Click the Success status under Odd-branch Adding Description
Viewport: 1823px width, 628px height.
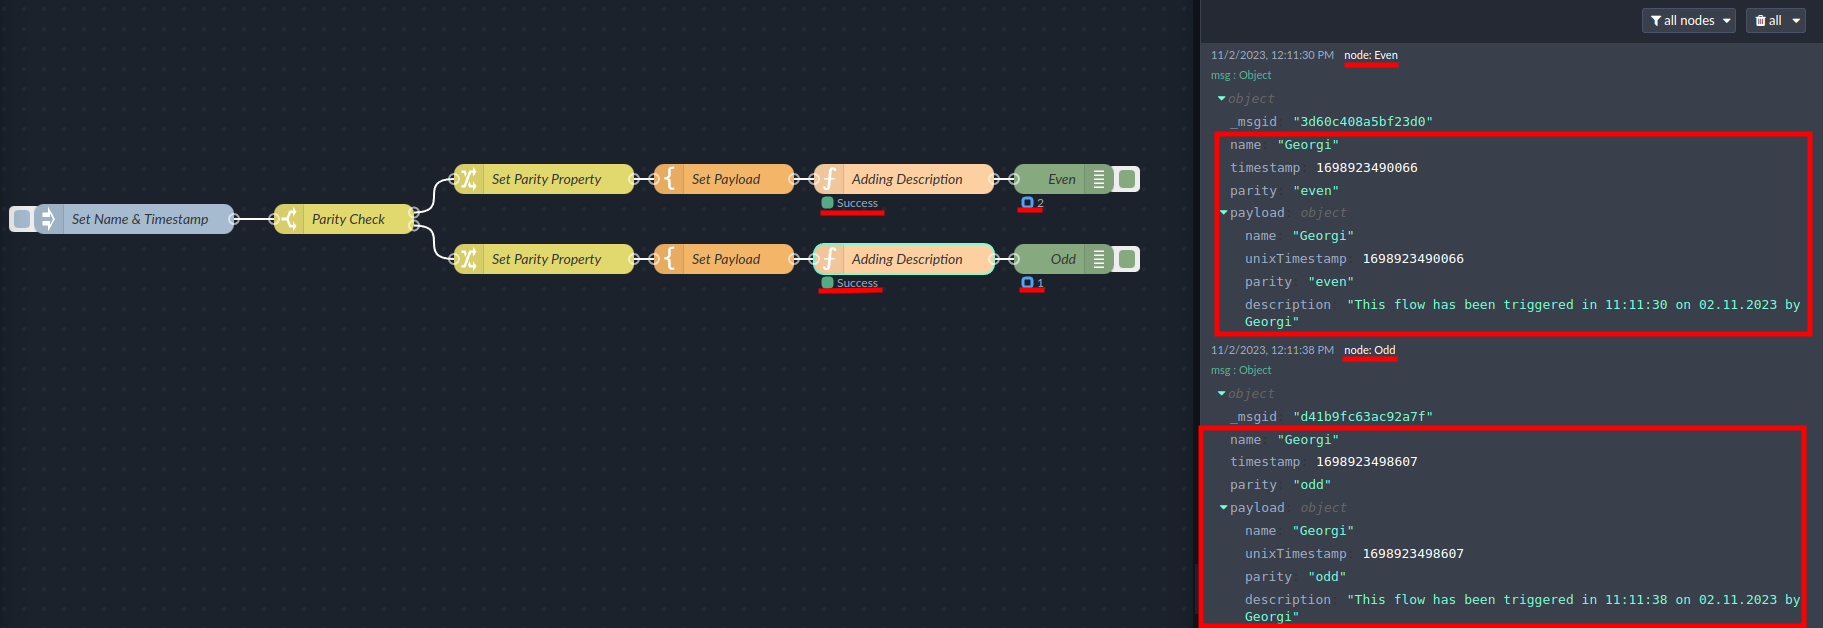tap(856, 283)
